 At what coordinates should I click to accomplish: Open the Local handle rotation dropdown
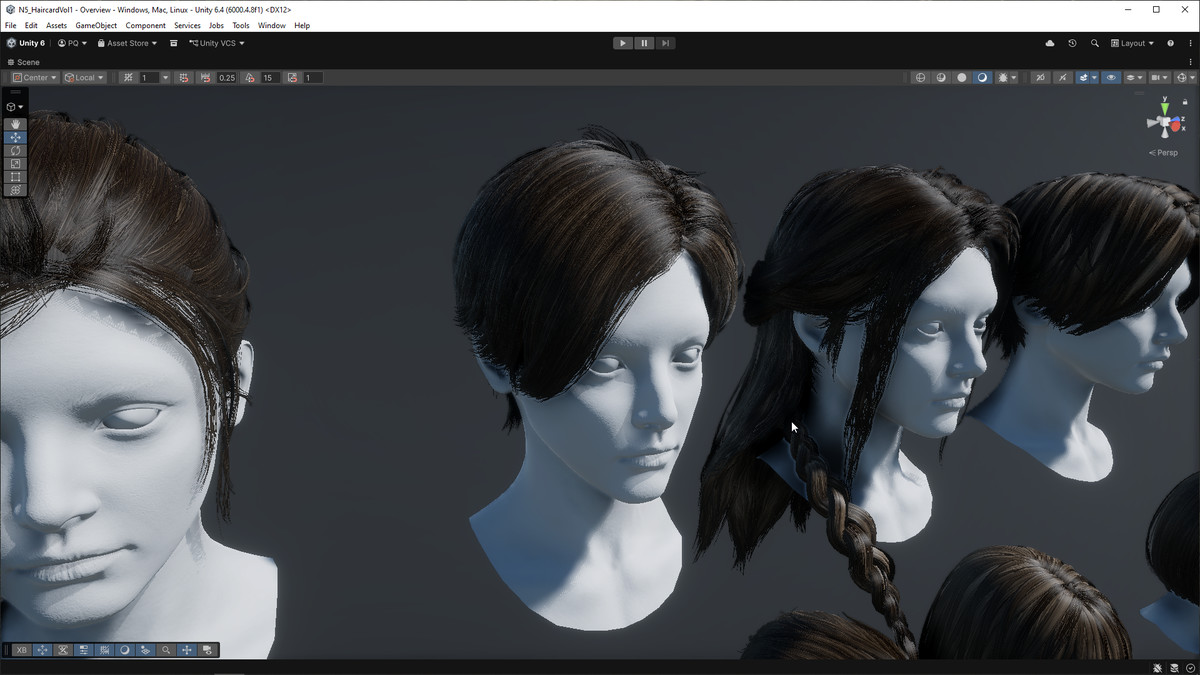[x=84, y=77]
